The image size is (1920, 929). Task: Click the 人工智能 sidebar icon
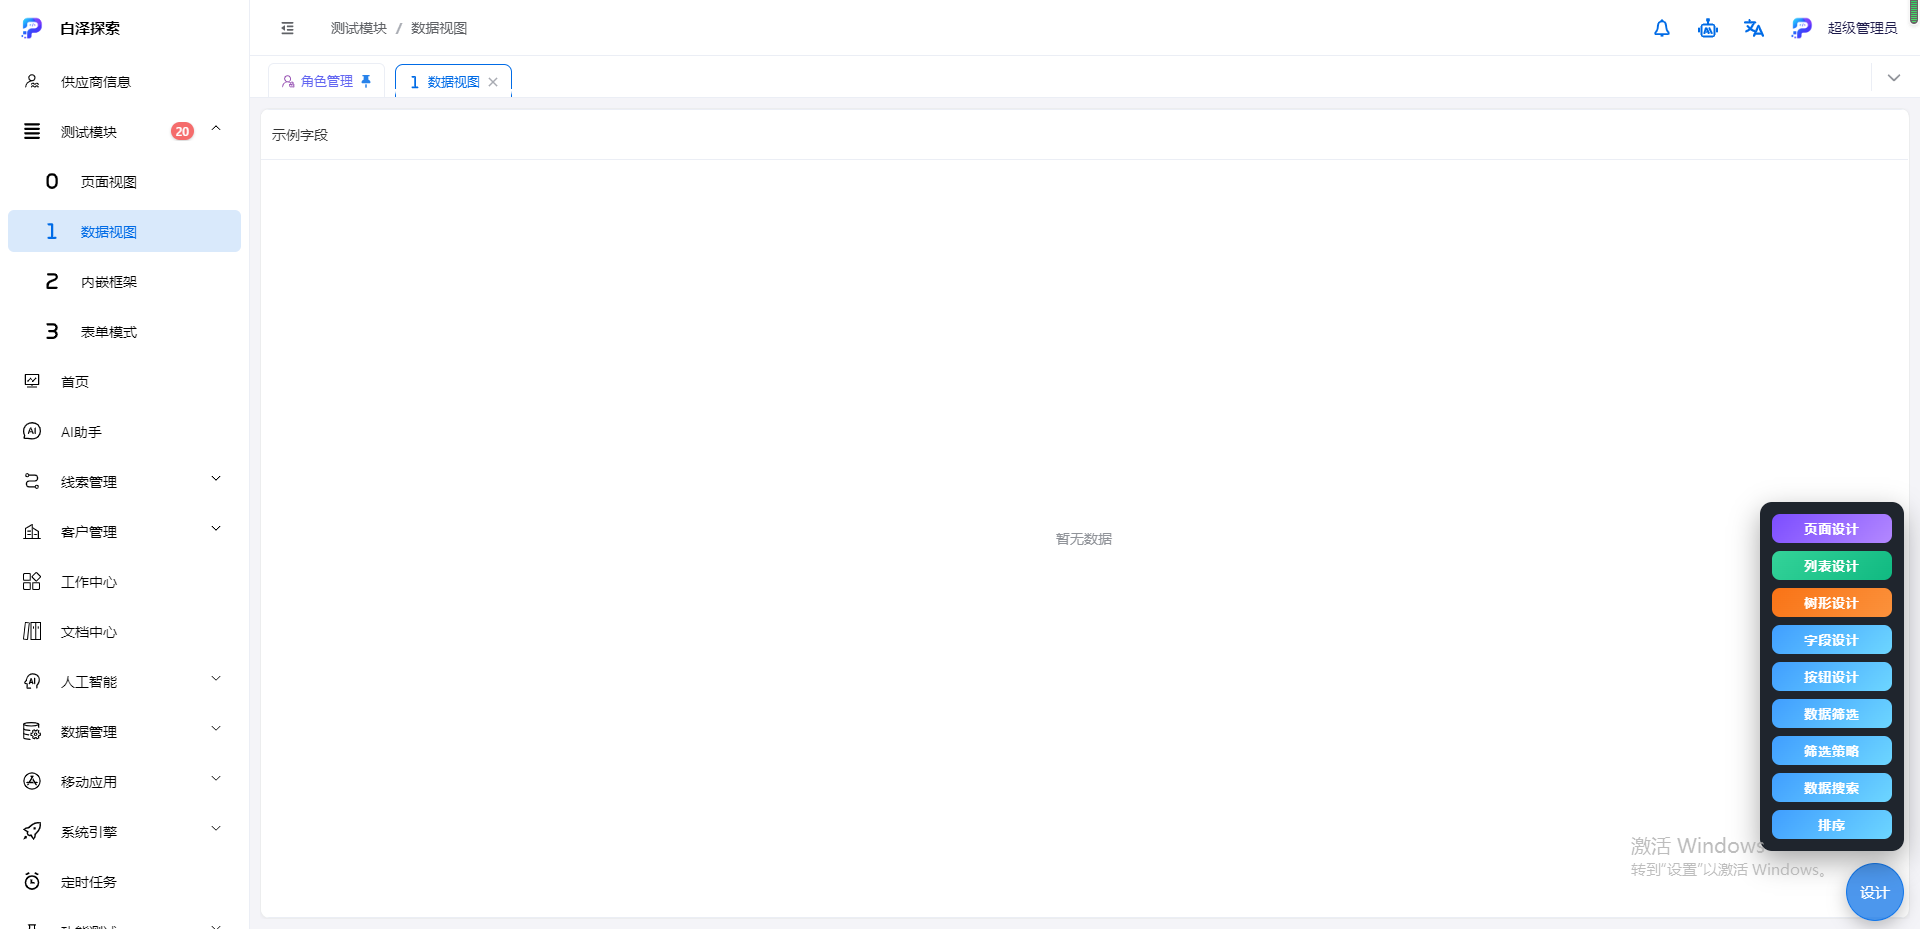(x=32, y=681)
